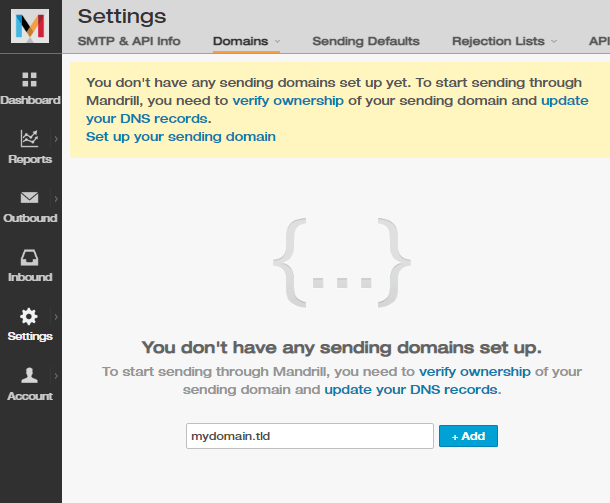Viewport: 610px width, 503px height.
Task: Open the Inbound tray icon
Action: coord(30,257)
